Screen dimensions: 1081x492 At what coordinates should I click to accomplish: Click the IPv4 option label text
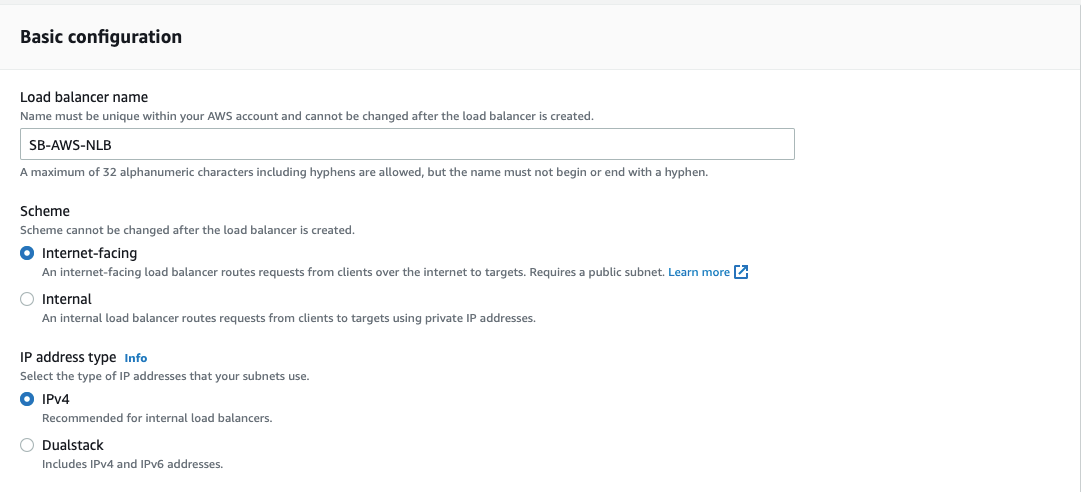coord(56,399)
